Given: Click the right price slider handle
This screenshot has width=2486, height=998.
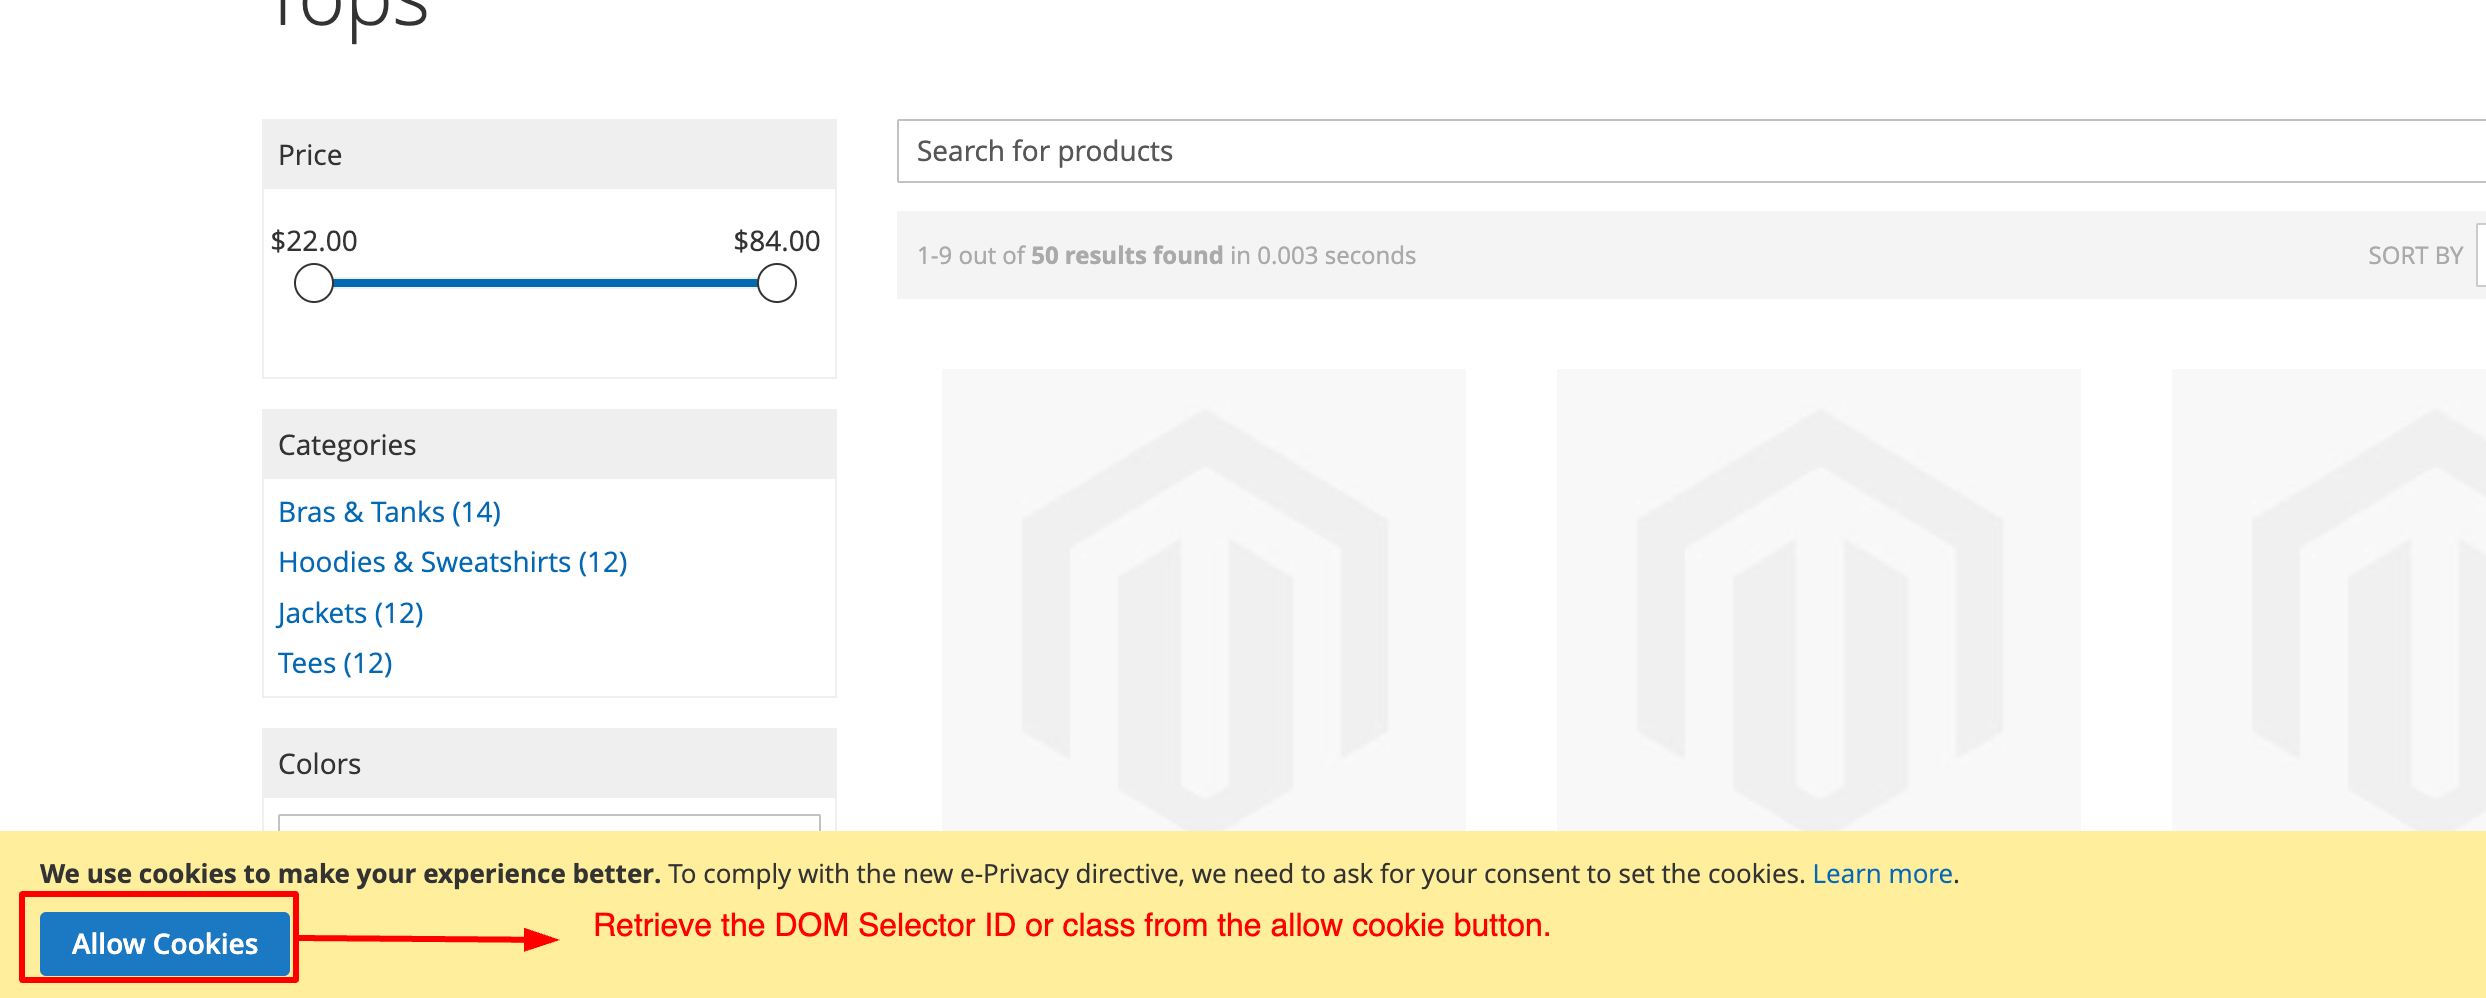Looking at the screenshot, I should pos(775,282).
